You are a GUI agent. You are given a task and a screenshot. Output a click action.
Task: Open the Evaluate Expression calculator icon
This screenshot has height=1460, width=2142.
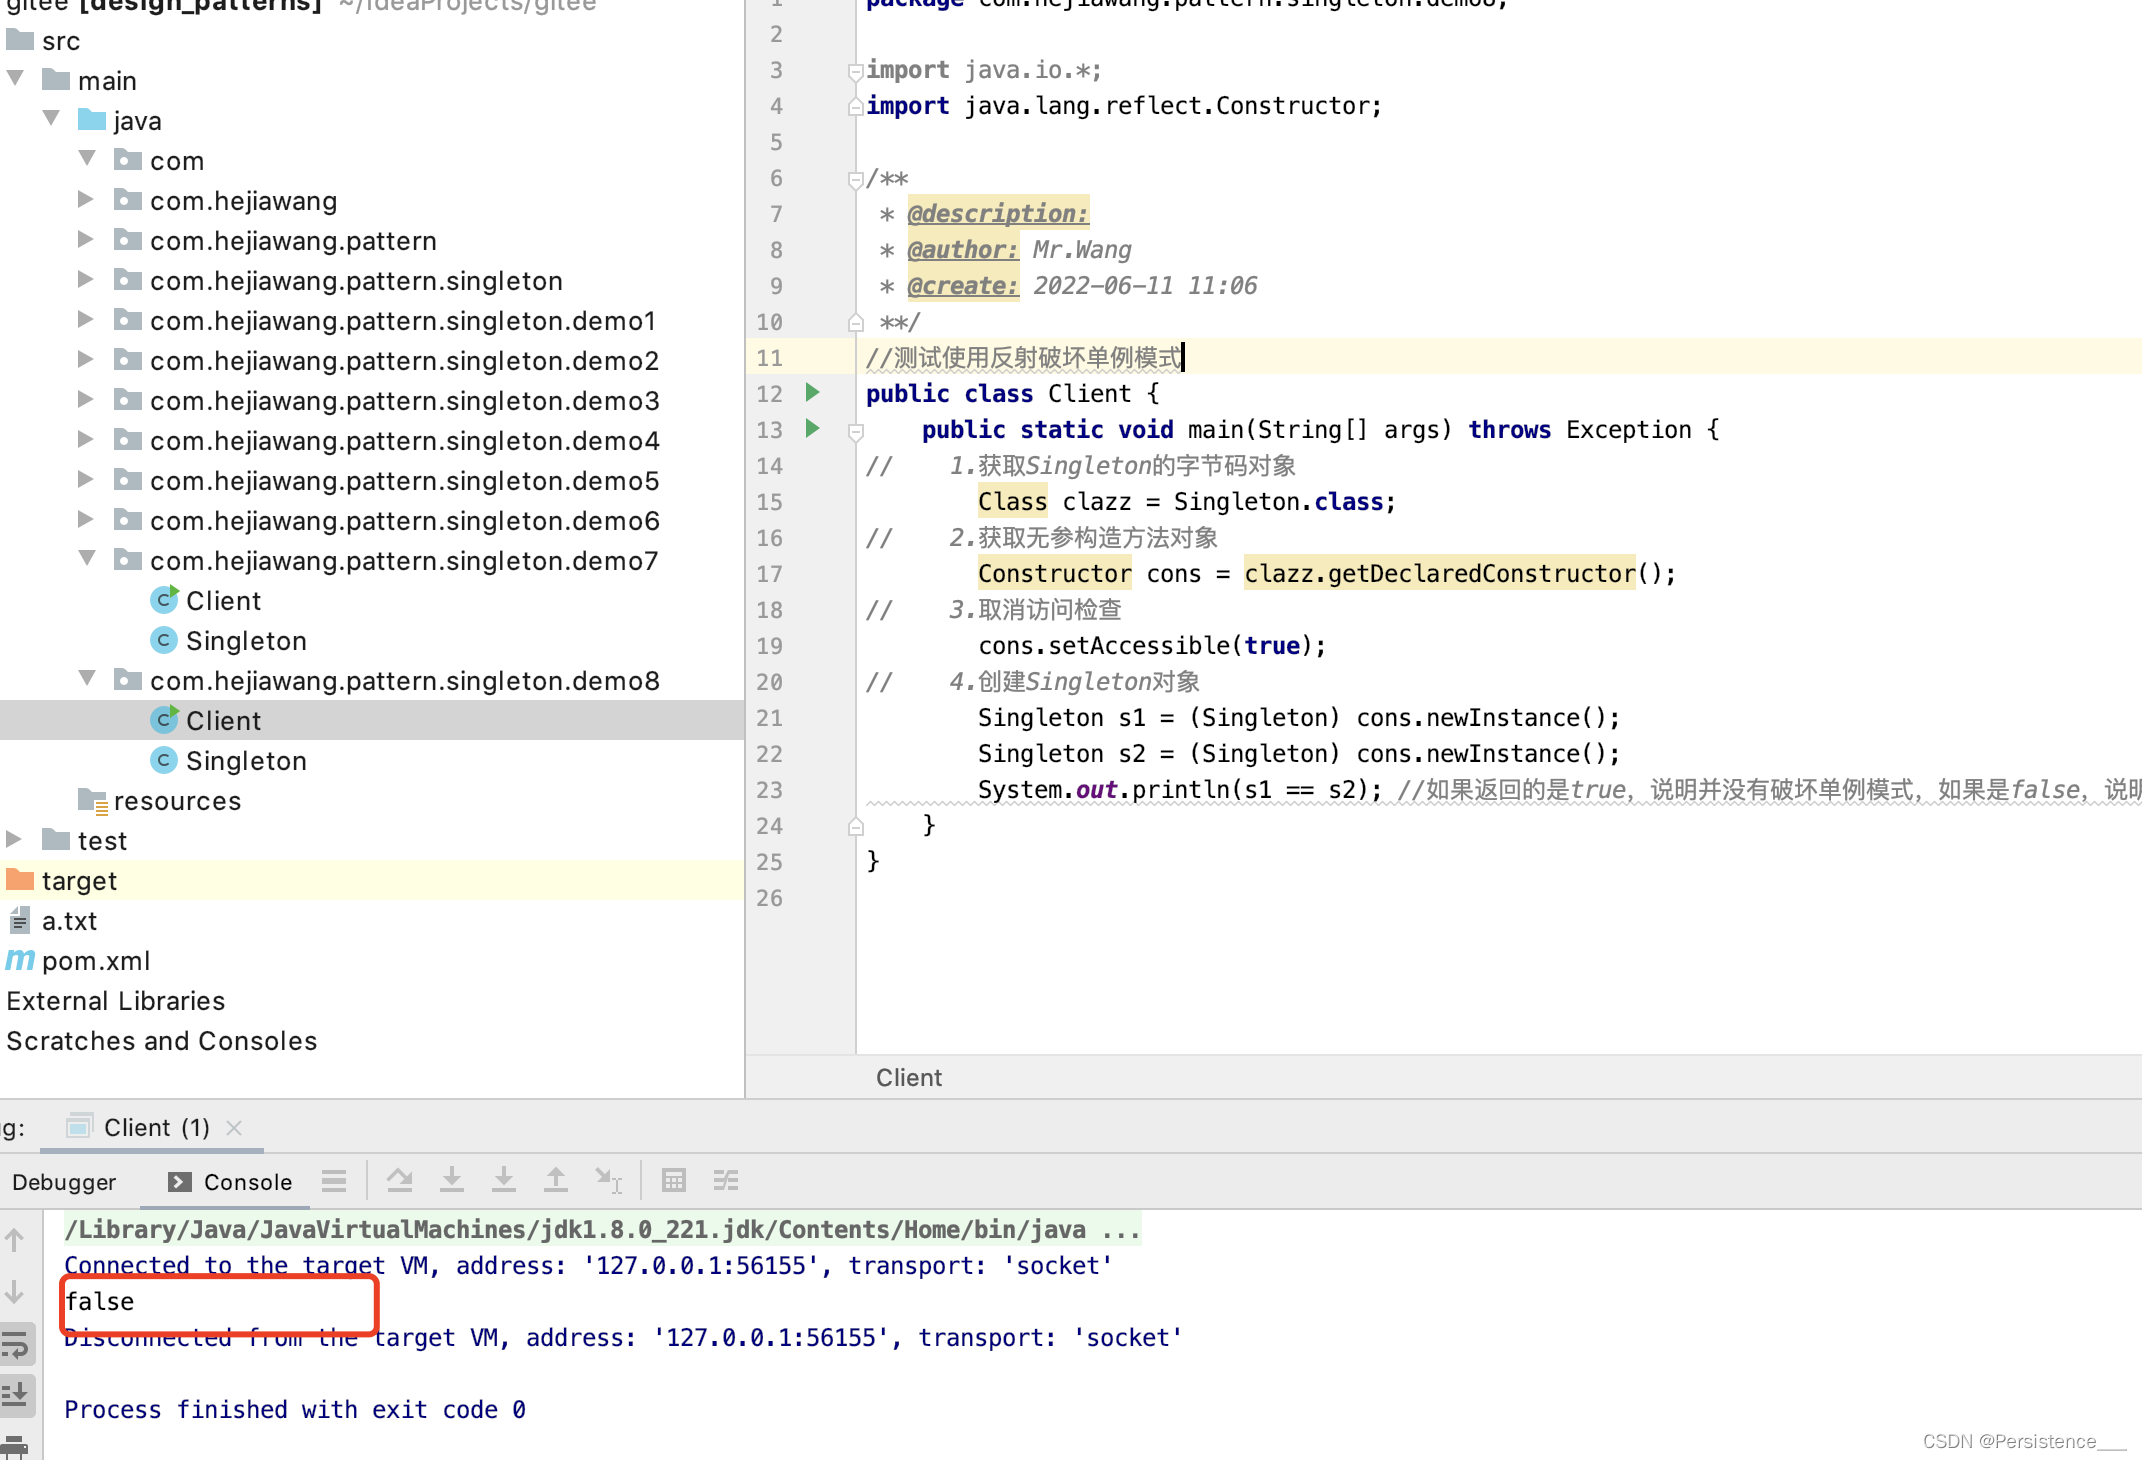(674, 1181)
